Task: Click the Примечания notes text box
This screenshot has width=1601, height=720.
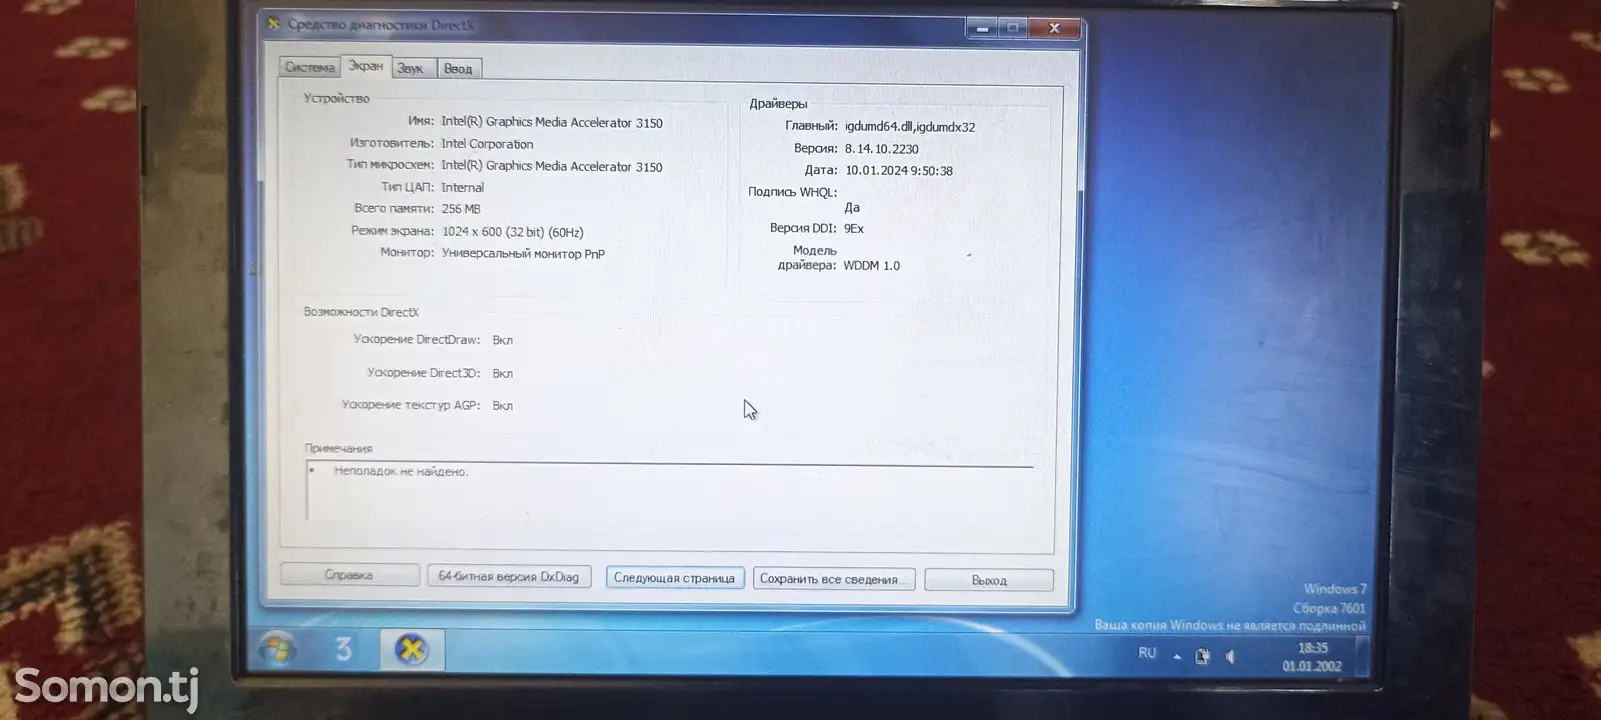Action: [x=669, y=491]
